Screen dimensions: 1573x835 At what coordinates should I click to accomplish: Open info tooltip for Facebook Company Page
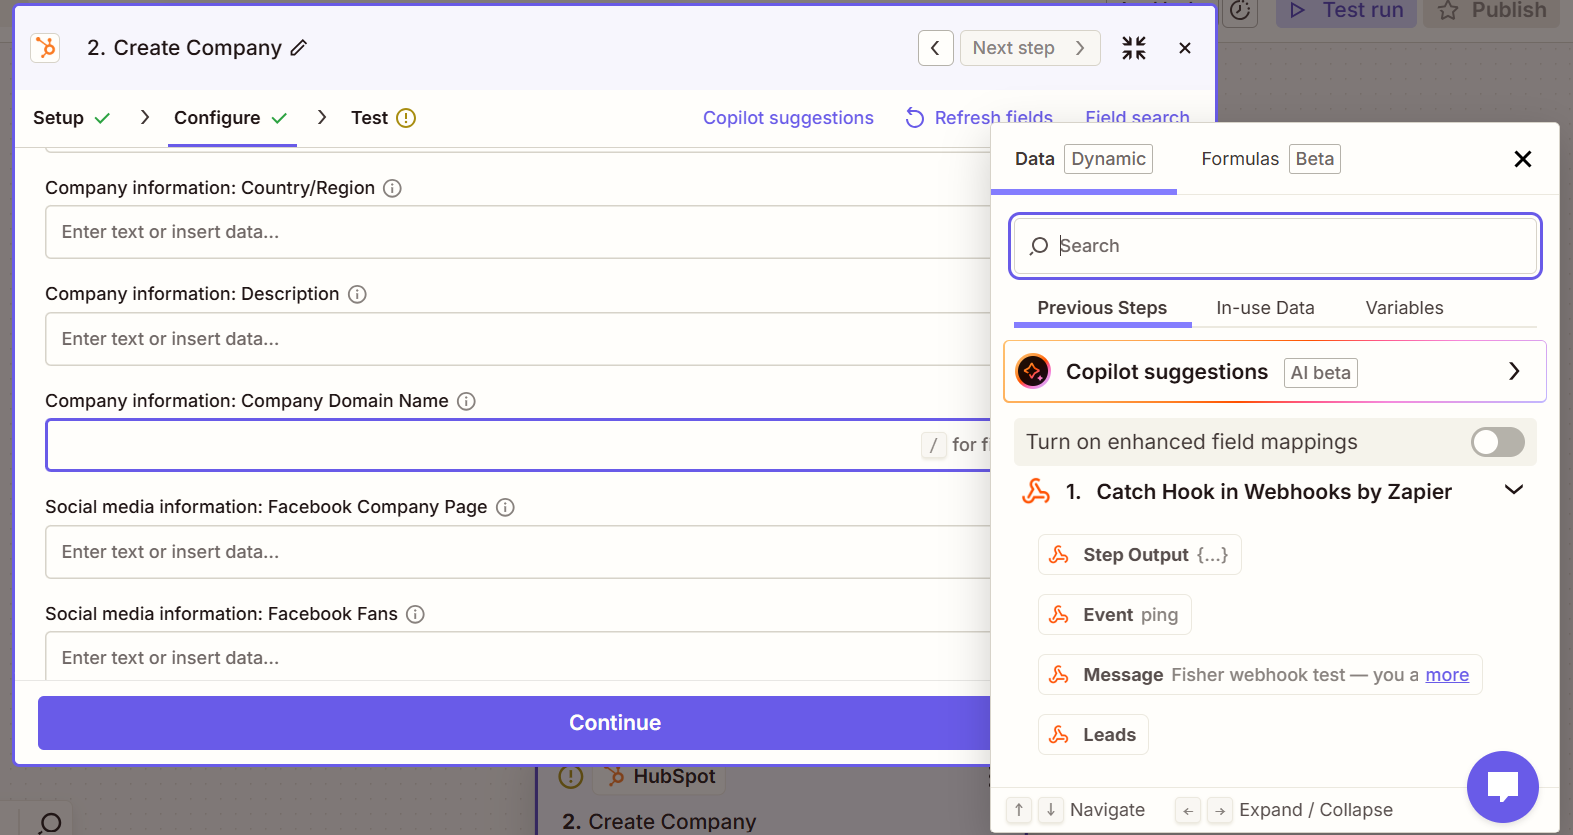click(x=505, y=507)
